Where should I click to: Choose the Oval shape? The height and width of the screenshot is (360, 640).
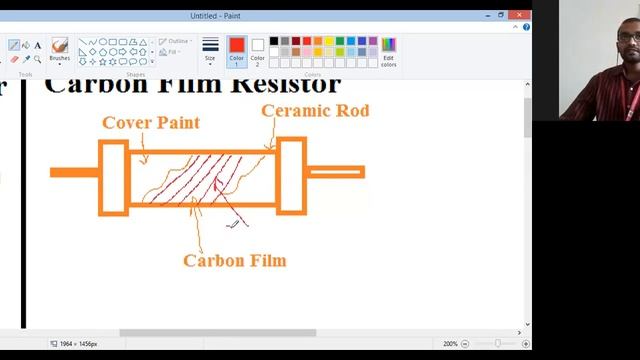coord(103,42)
